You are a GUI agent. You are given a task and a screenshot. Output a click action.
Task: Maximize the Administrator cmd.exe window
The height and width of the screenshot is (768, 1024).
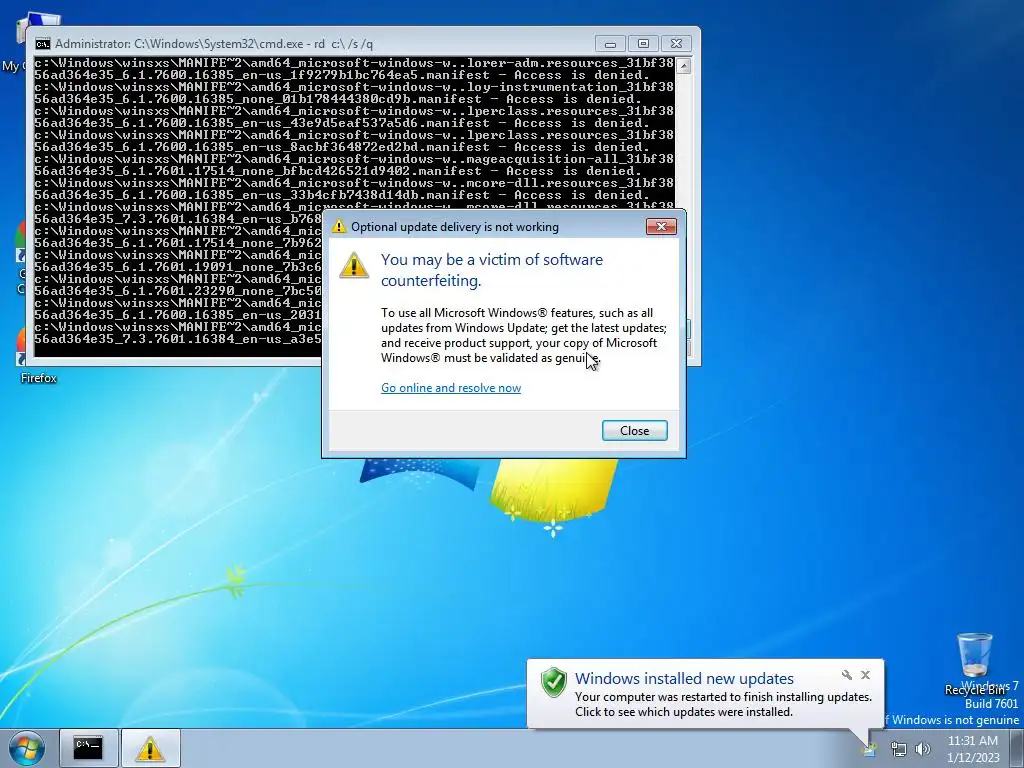[x=643, y=44]
